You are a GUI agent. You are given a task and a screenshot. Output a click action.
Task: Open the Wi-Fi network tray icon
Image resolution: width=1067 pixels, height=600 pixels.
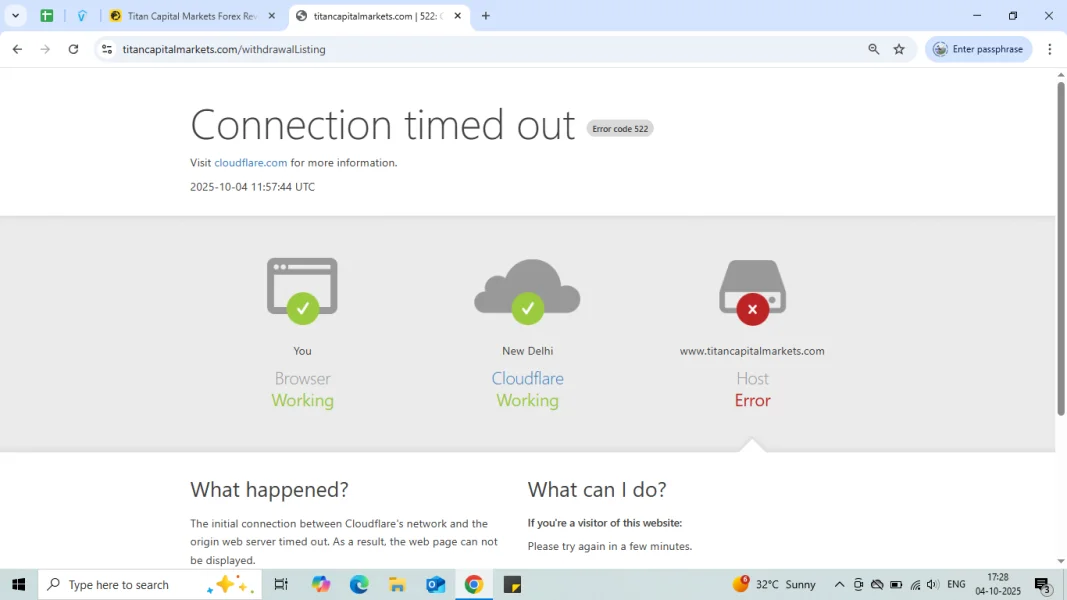coord(915,584)
